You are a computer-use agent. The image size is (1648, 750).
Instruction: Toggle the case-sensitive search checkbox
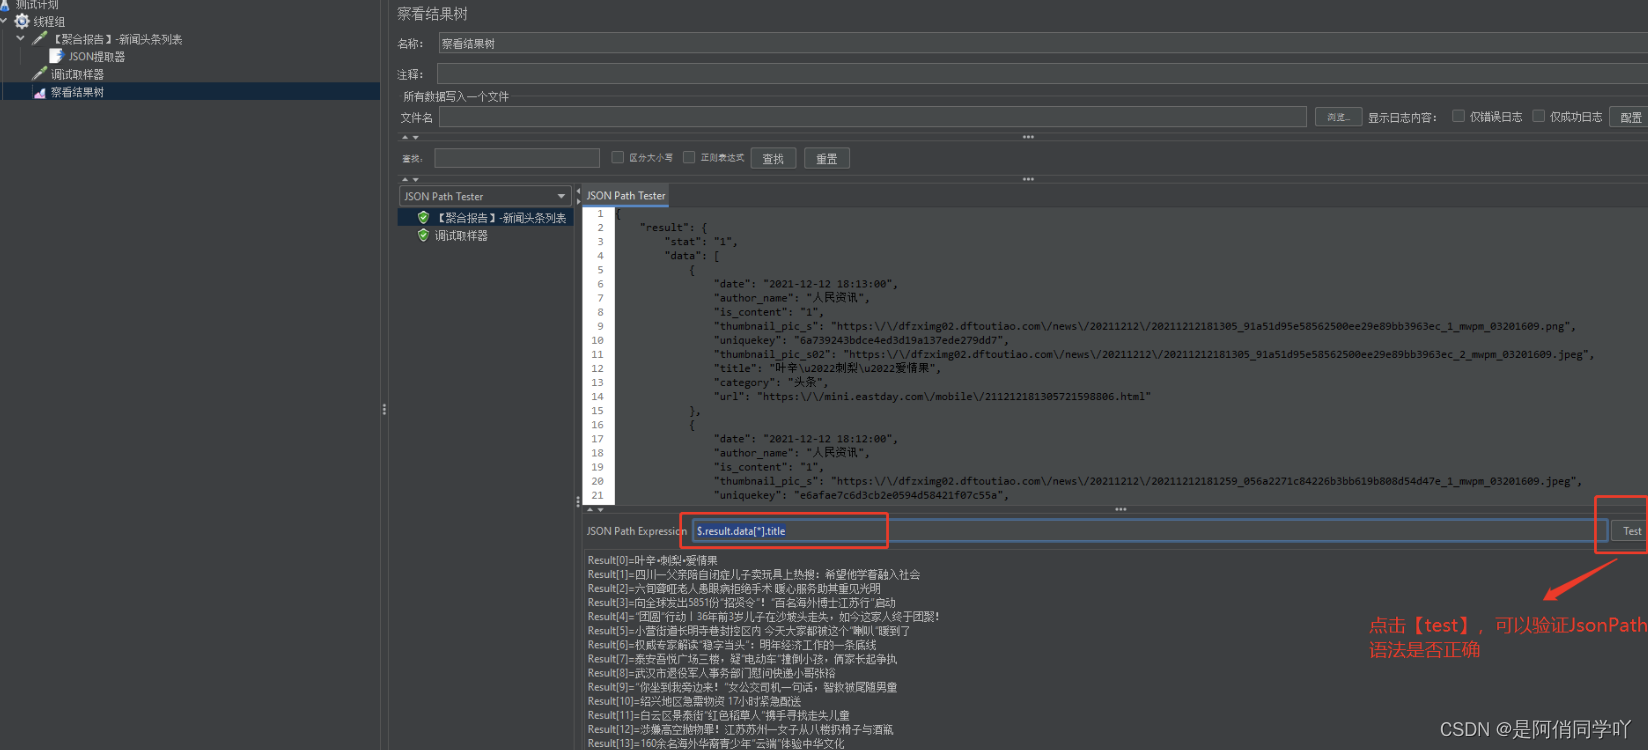click(x=617, y=157)
